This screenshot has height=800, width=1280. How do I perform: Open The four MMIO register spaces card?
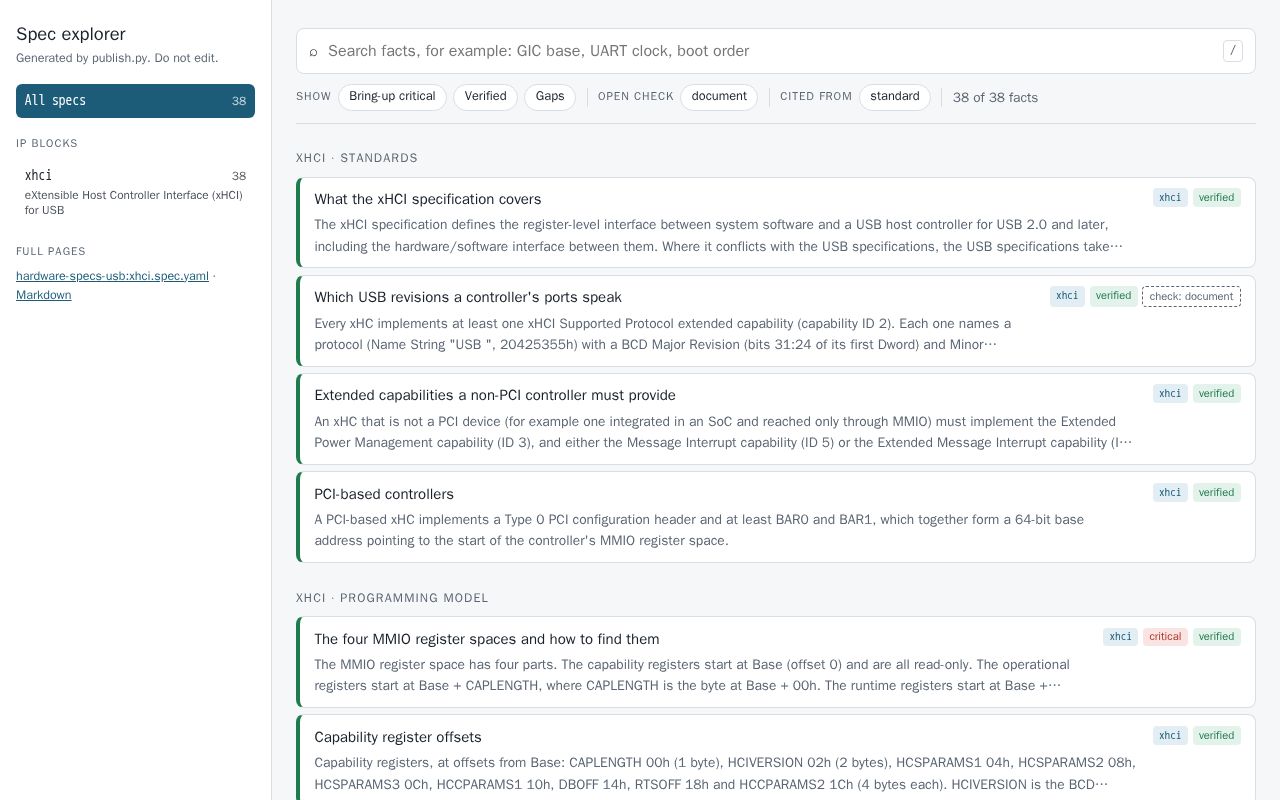coord(776,662)
